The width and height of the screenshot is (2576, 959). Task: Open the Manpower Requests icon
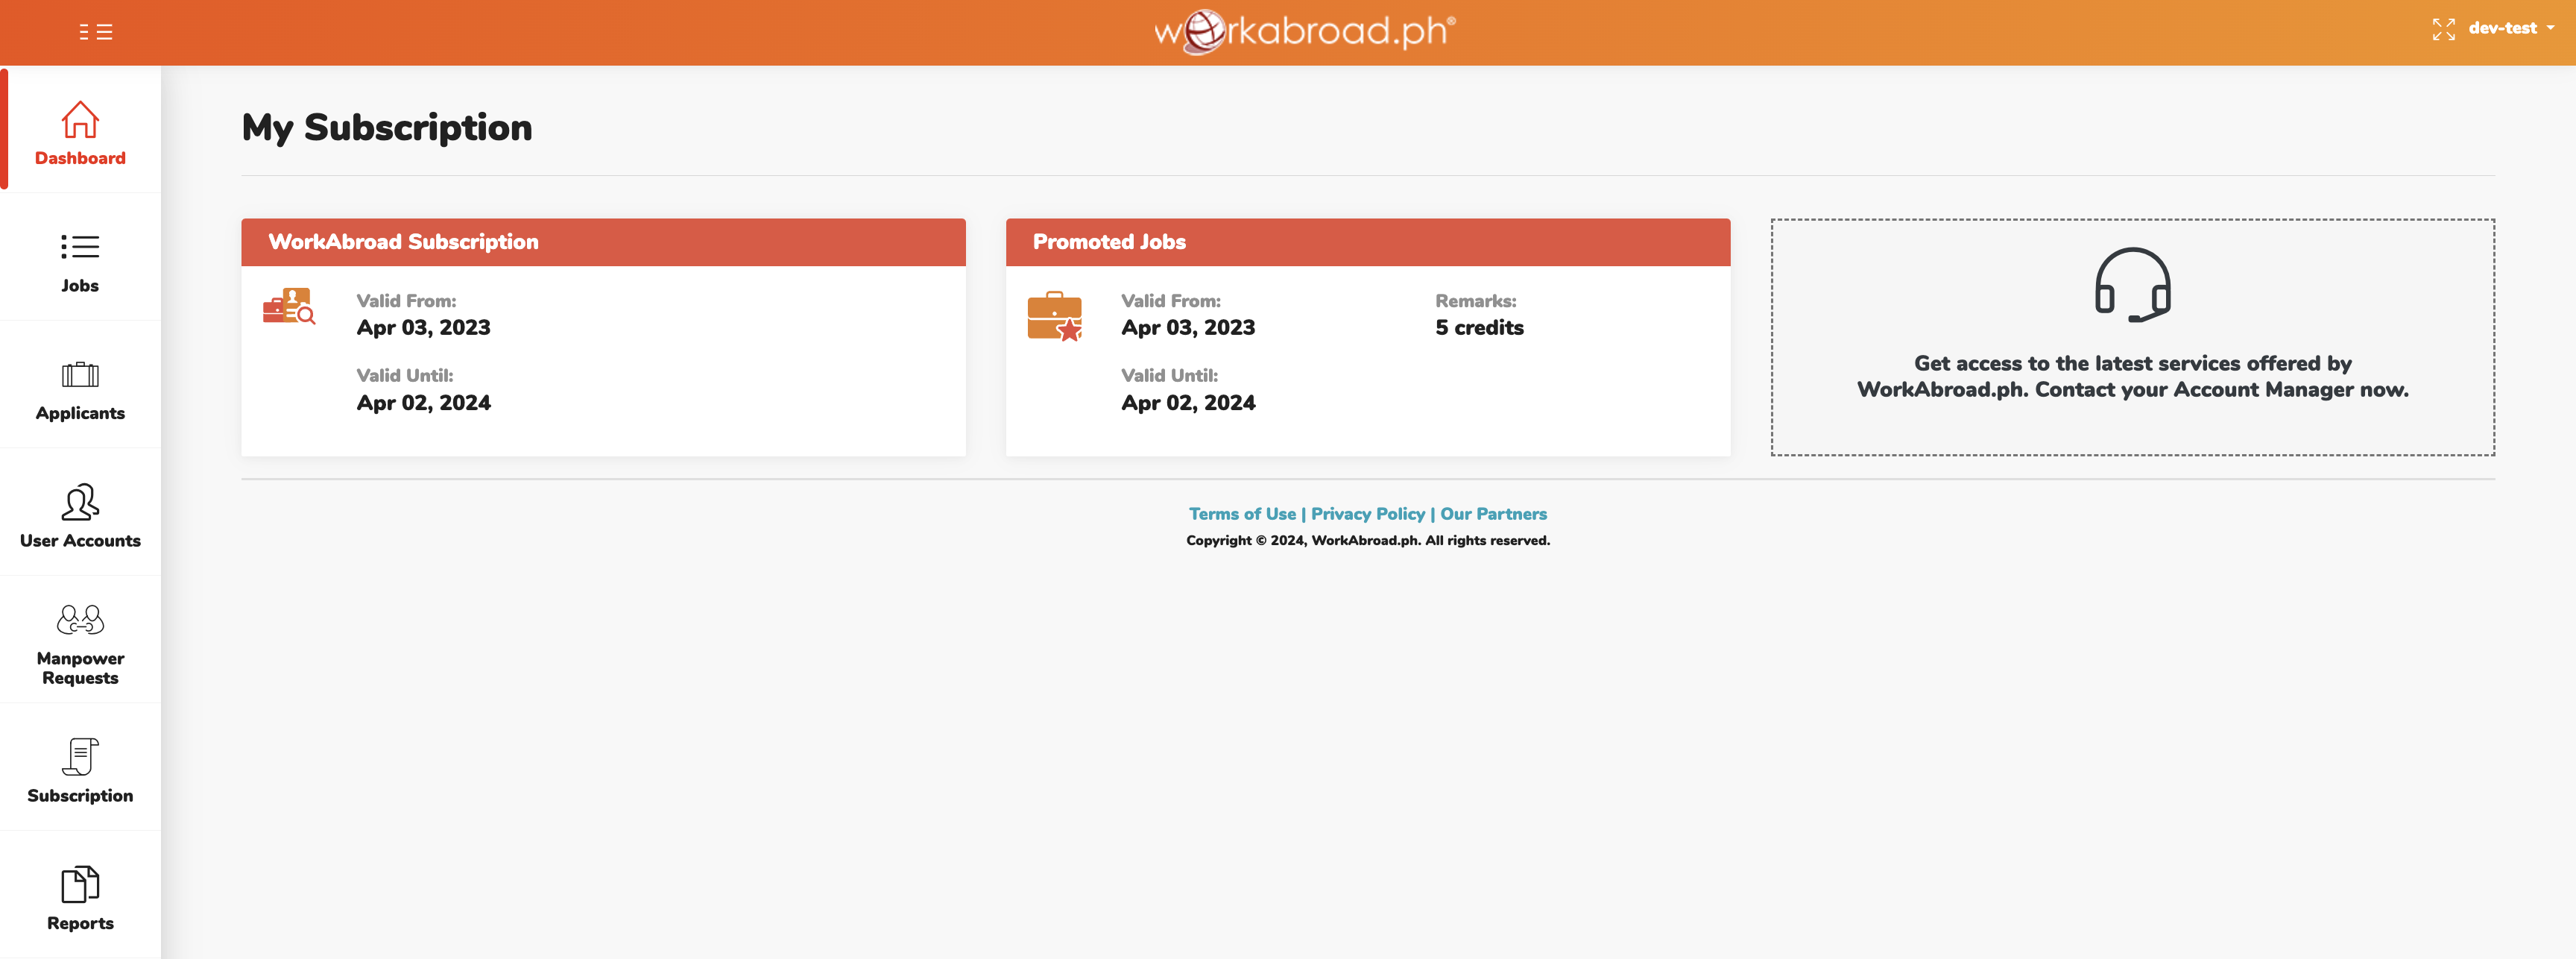click(x=80, y=620)
